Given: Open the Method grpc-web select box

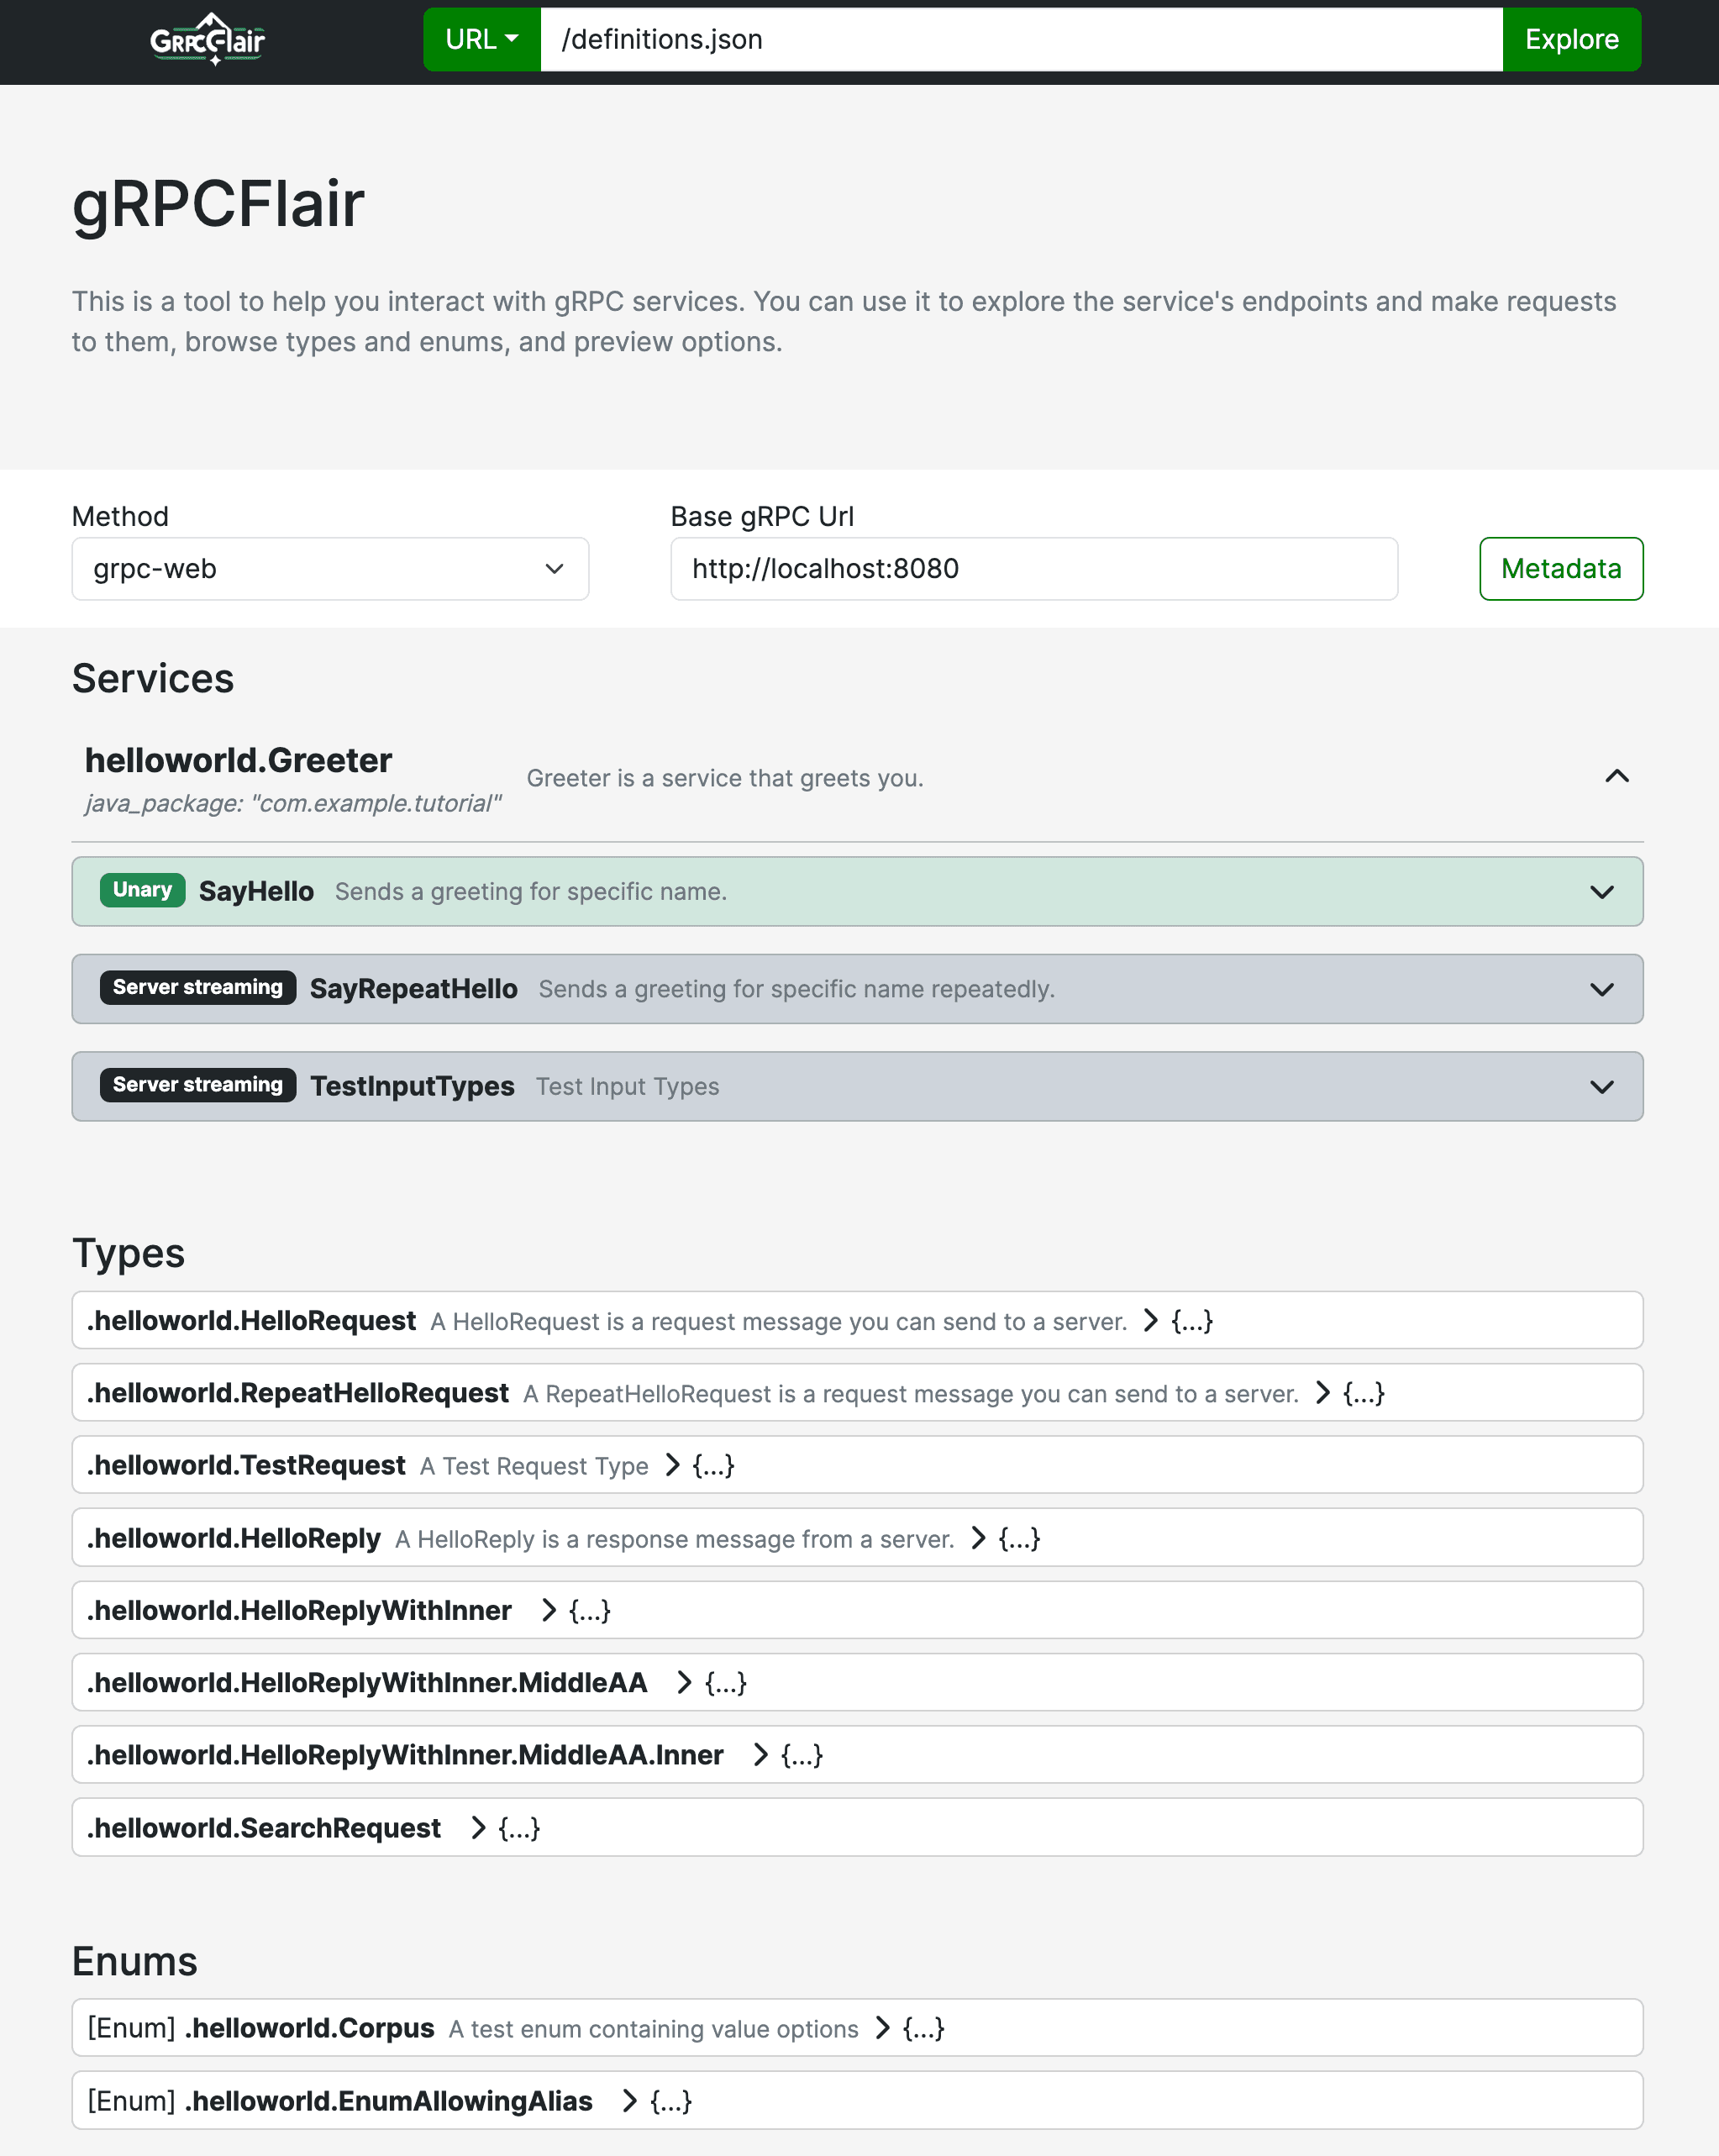Looking at the screenshot, I should (x=330, y=569).
